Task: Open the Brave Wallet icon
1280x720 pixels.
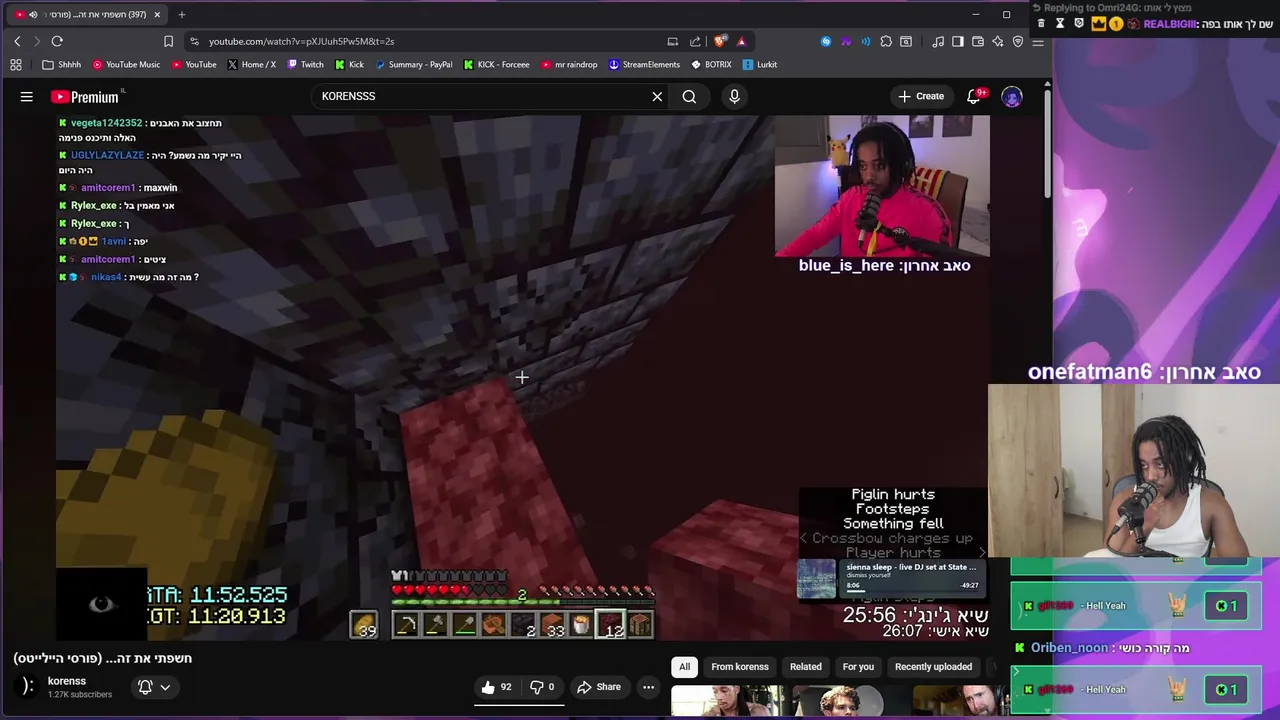Action: click(978, 41)
